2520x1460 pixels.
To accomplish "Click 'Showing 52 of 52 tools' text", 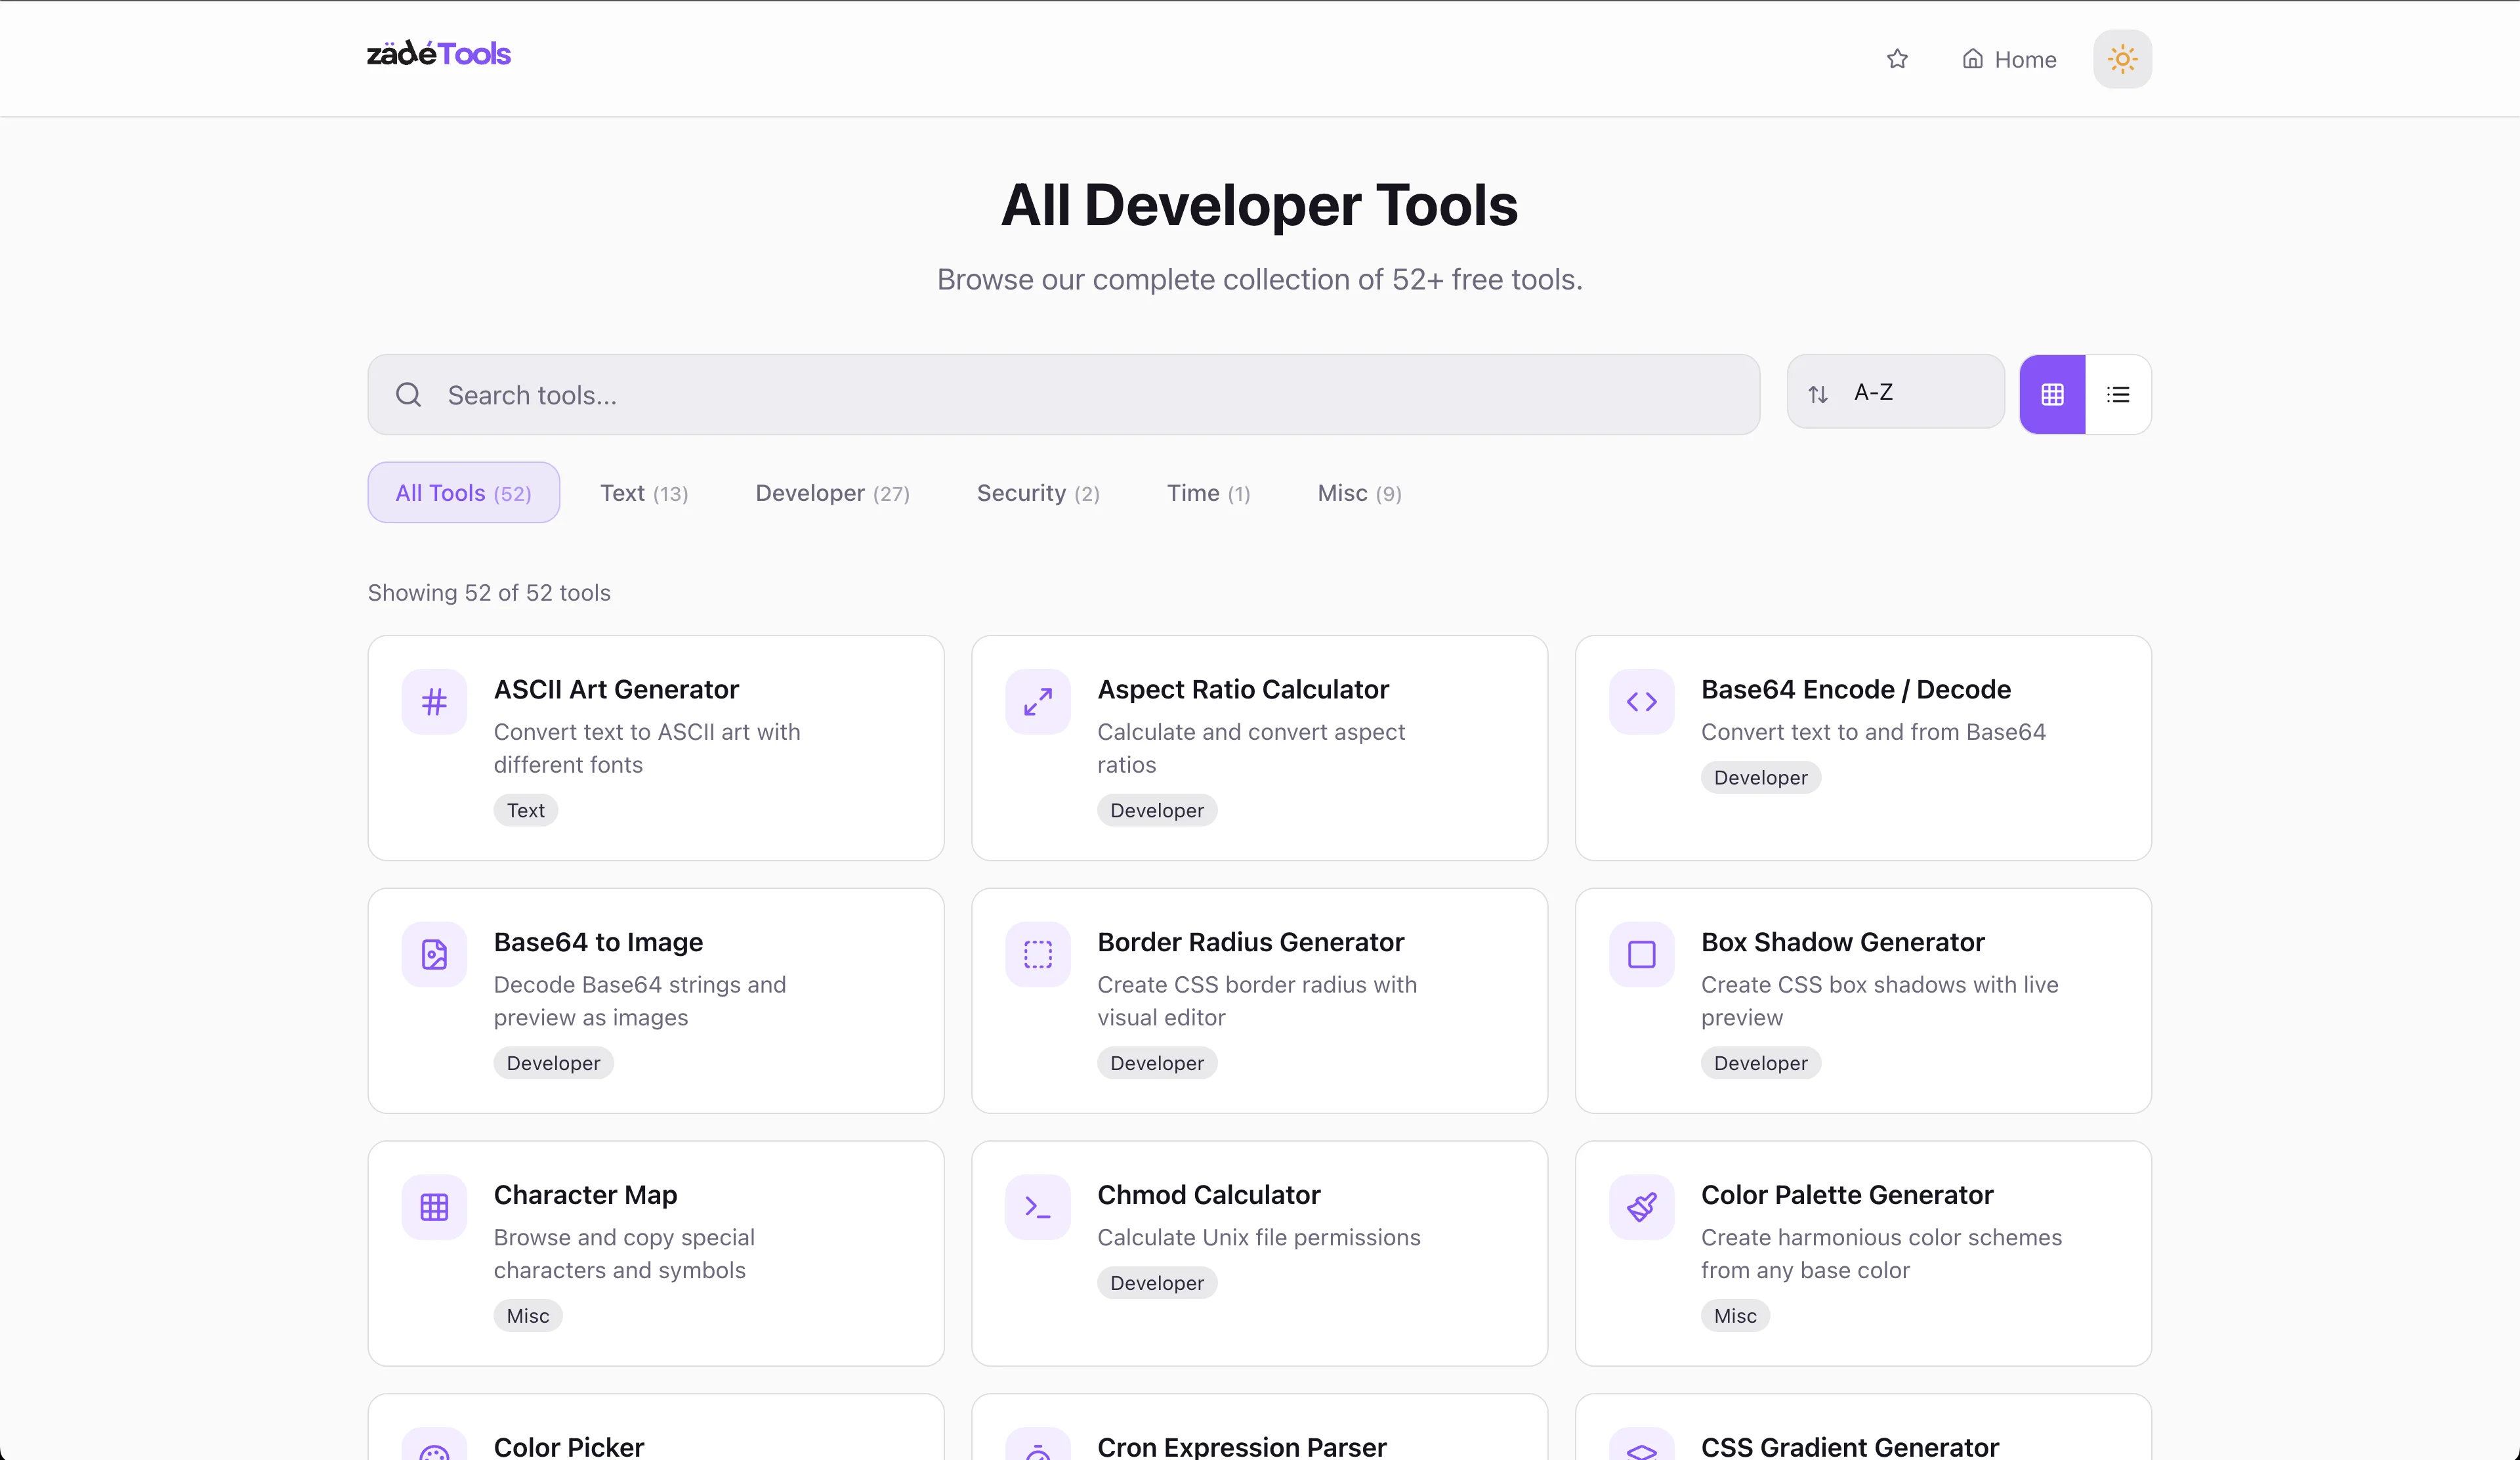I will 489,592.
